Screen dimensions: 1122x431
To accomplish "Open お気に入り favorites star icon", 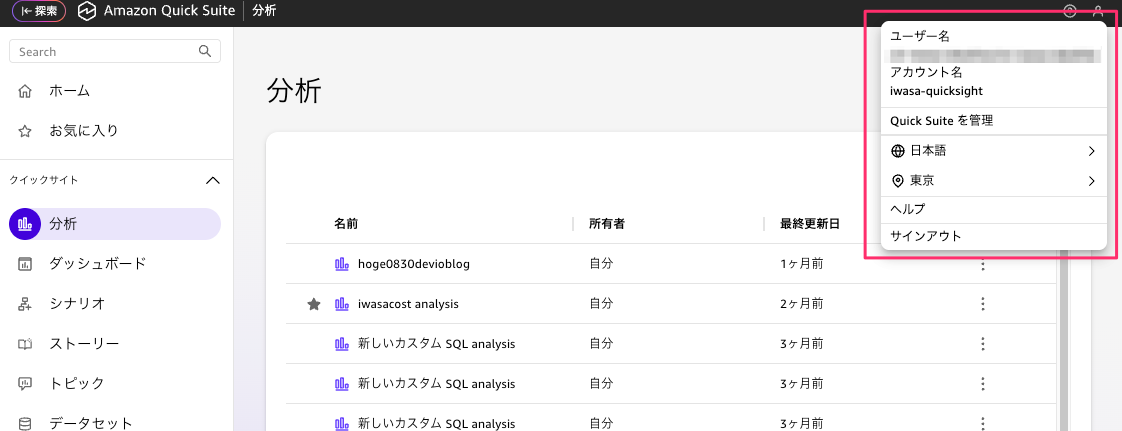I will 26,131.
